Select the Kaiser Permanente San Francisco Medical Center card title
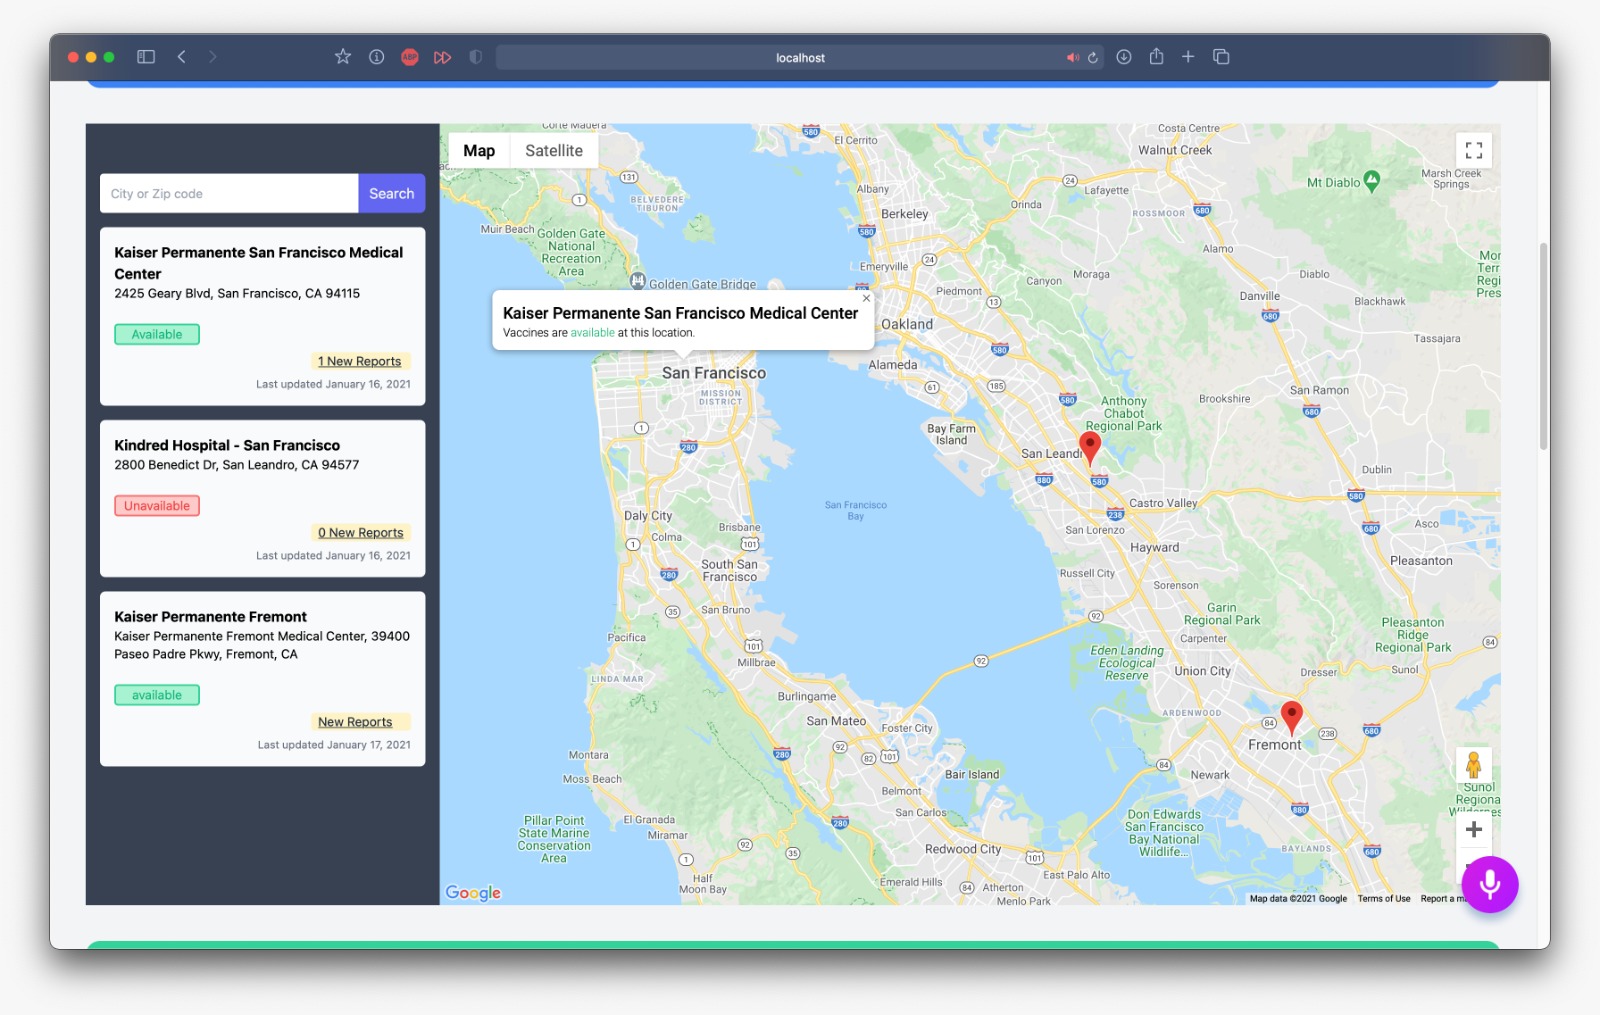The image size is (1600, 1015). pyautogui.click(x=258, y=263)
